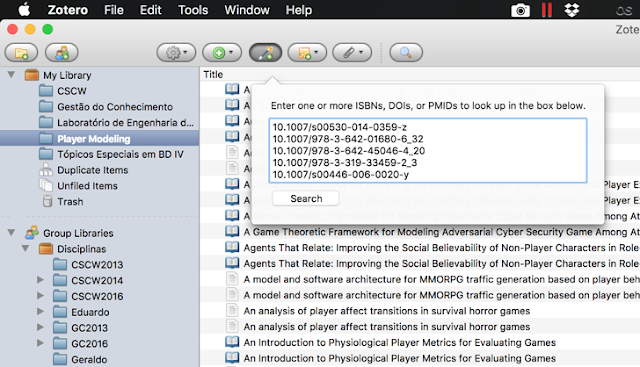Open the Tools menu
The height and width of the screenshot is (367, 640).
(193, 9)
